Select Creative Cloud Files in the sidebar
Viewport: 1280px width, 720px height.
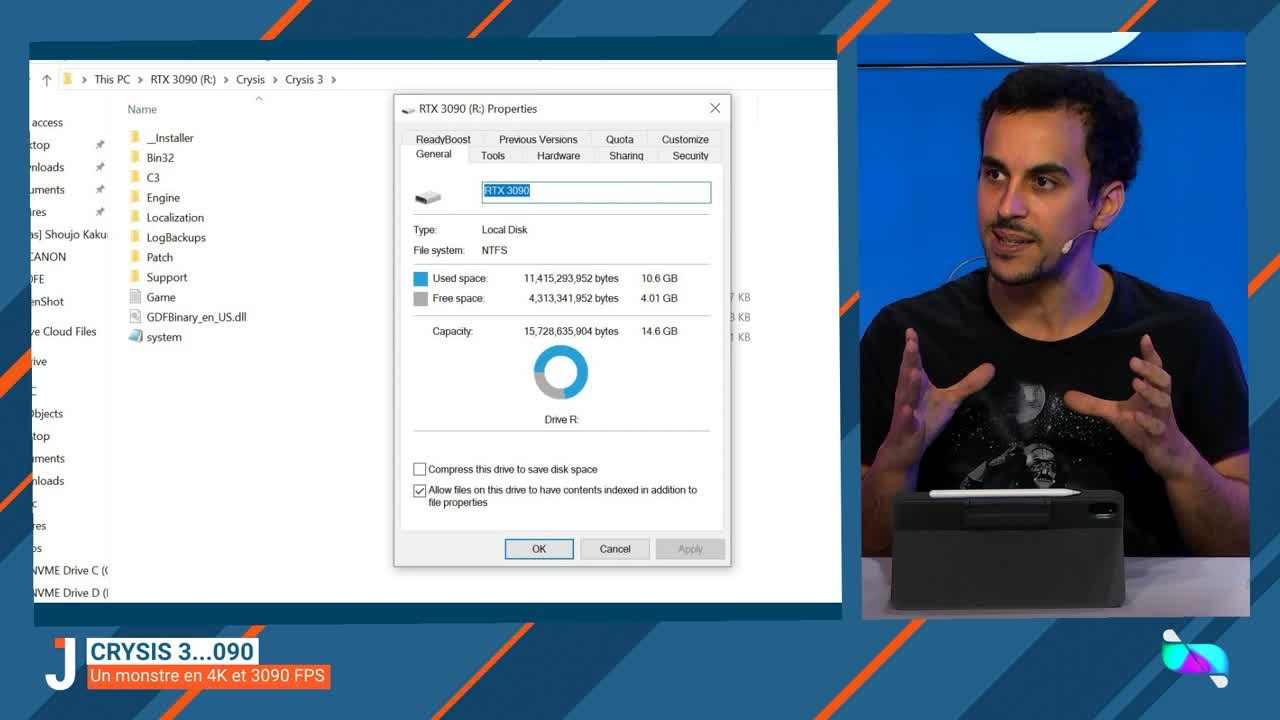[64, 332]
